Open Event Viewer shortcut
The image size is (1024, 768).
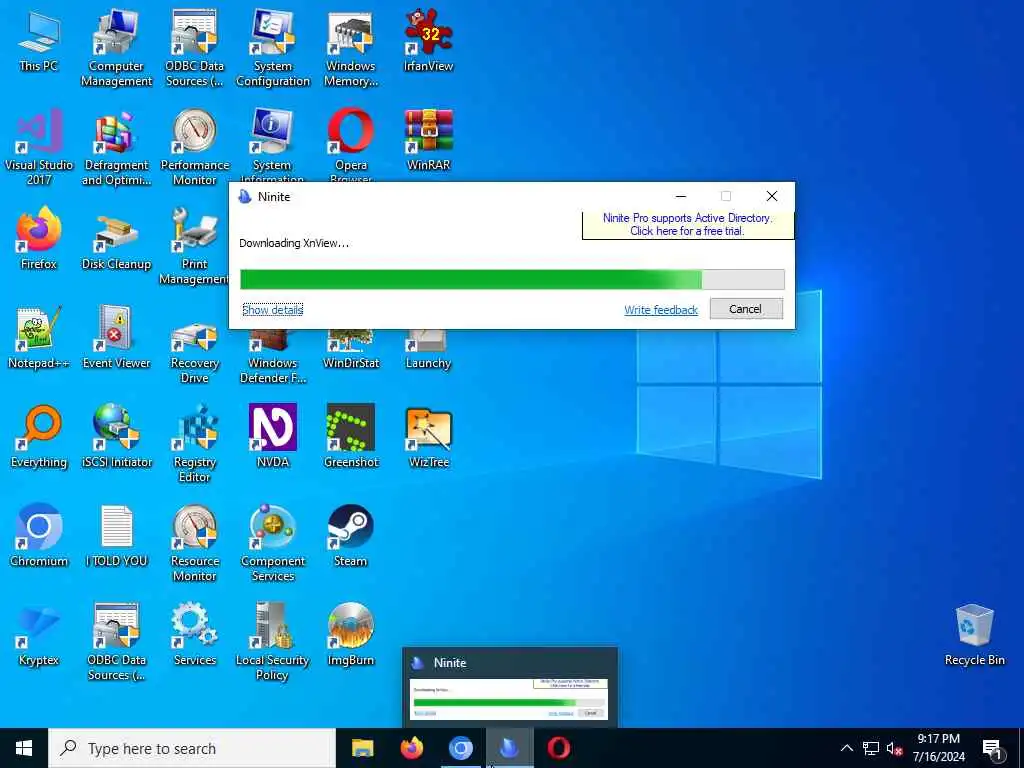[x=116, y=338]
